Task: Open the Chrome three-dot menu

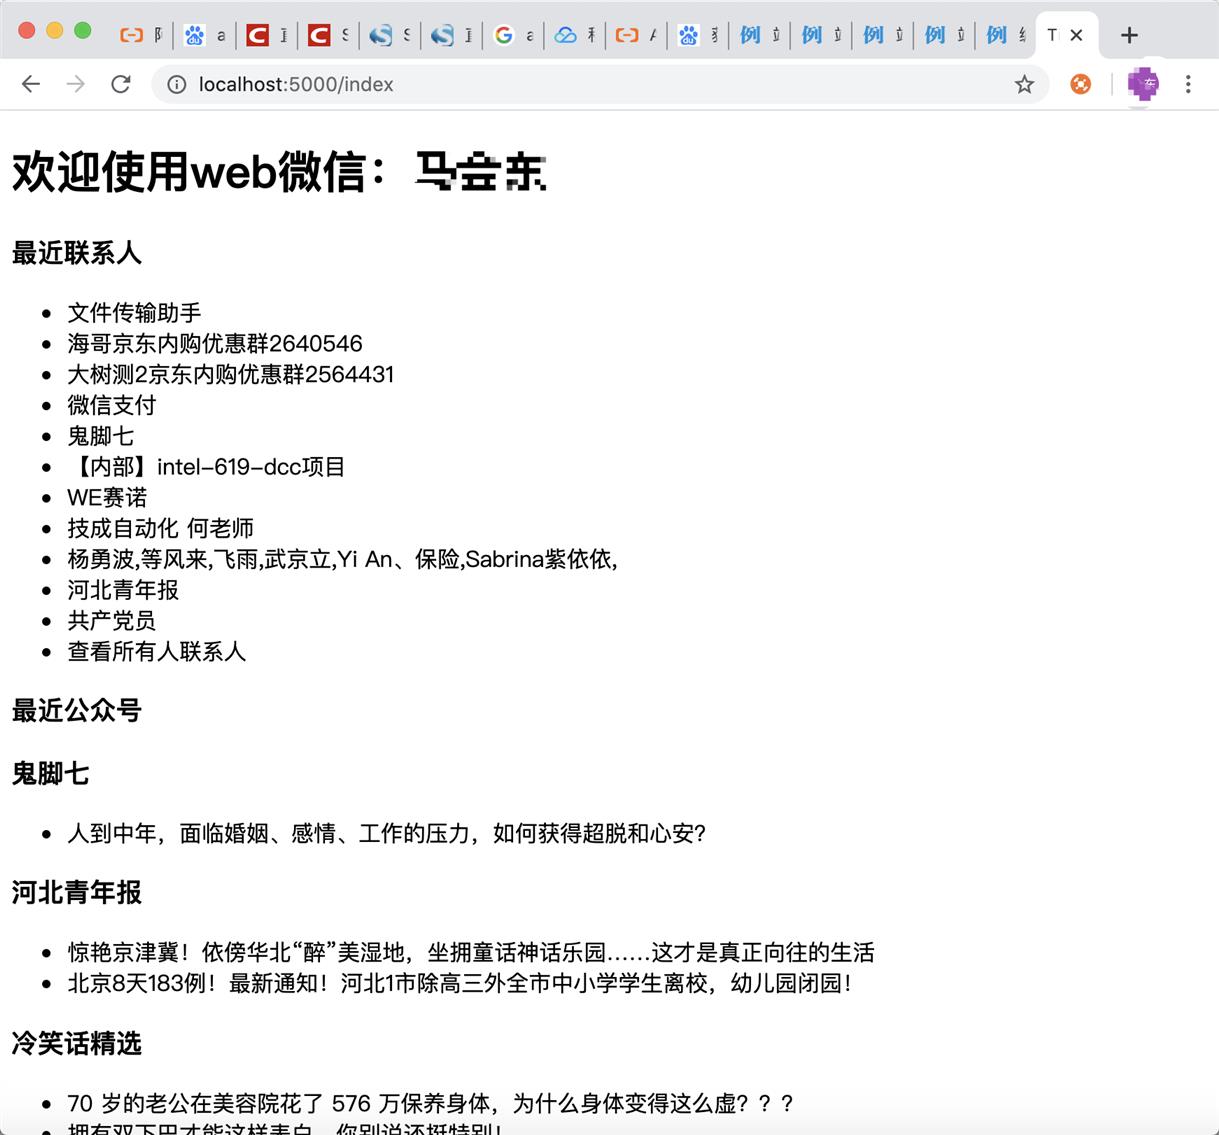Action: (1188, 85)
